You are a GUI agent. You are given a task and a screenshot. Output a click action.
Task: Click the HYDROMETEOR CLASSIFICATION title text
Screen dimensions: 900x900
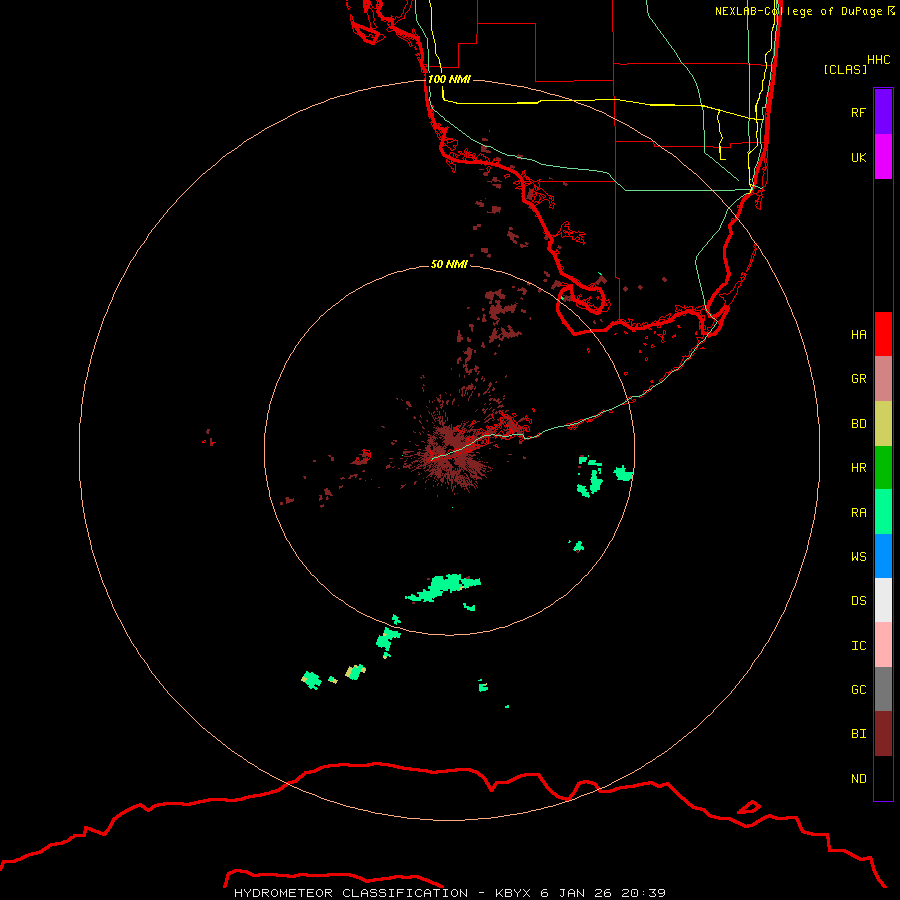(351, 893)
